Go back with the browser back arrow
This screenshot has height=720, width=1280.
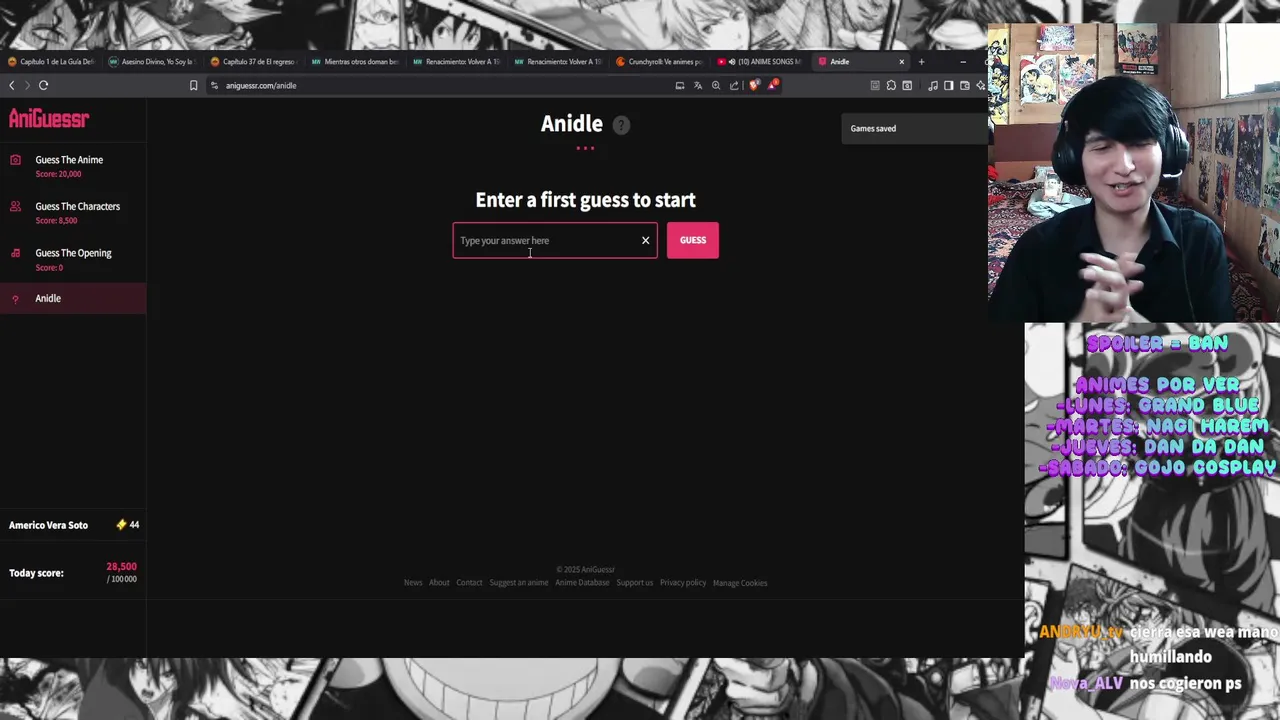[x=12, y=85]
